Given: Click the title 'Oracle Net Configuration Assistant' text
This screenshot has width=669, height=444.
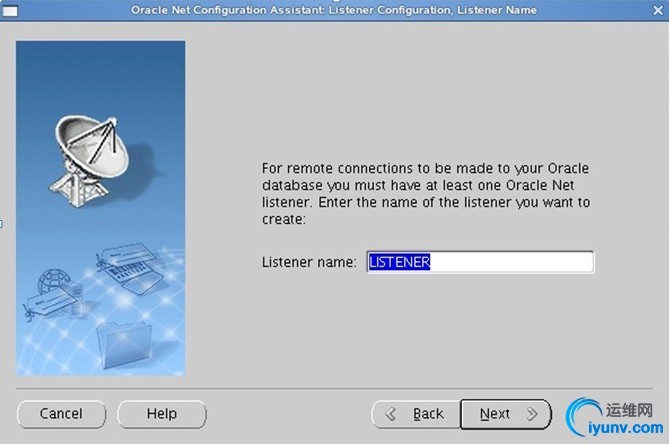Looking at the screenshot, I should pos(227,10).
